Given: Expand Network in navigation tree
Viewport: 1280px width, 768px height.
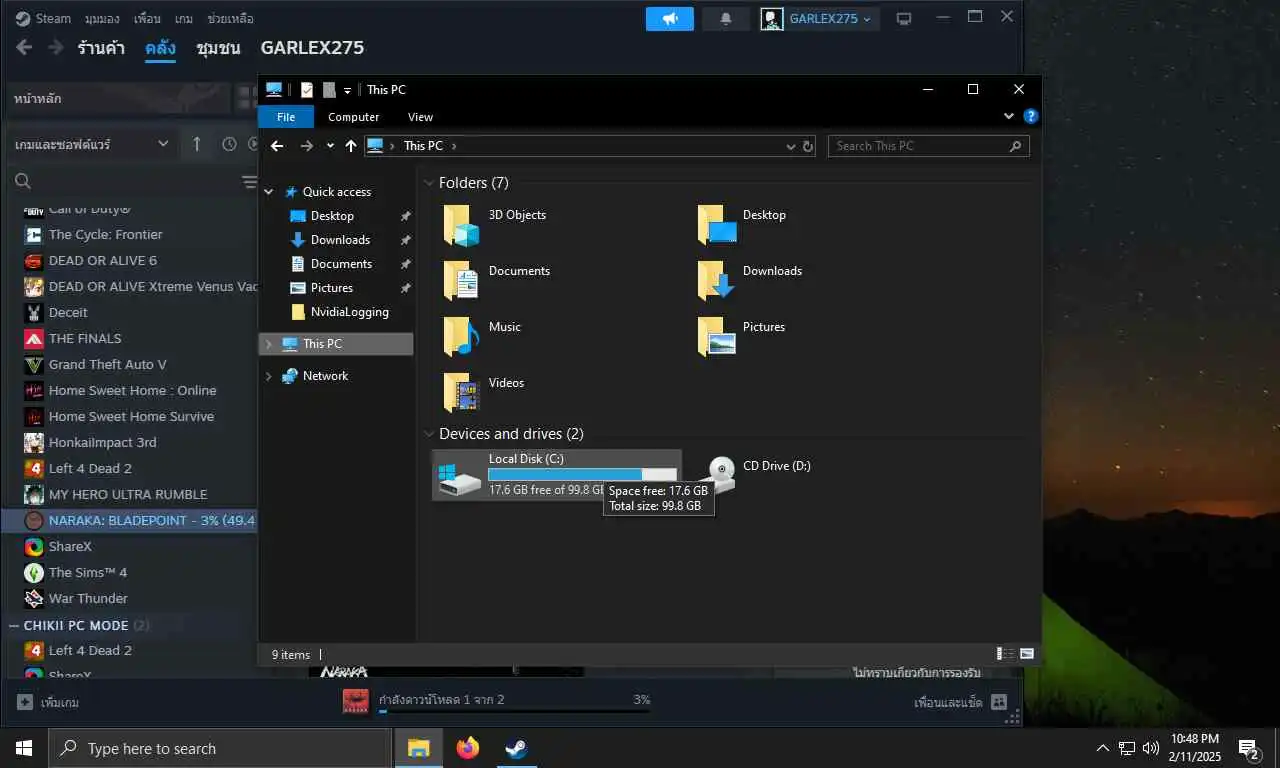Looking at the screenshot, I should pyautogui.click(x=268, y=376).
